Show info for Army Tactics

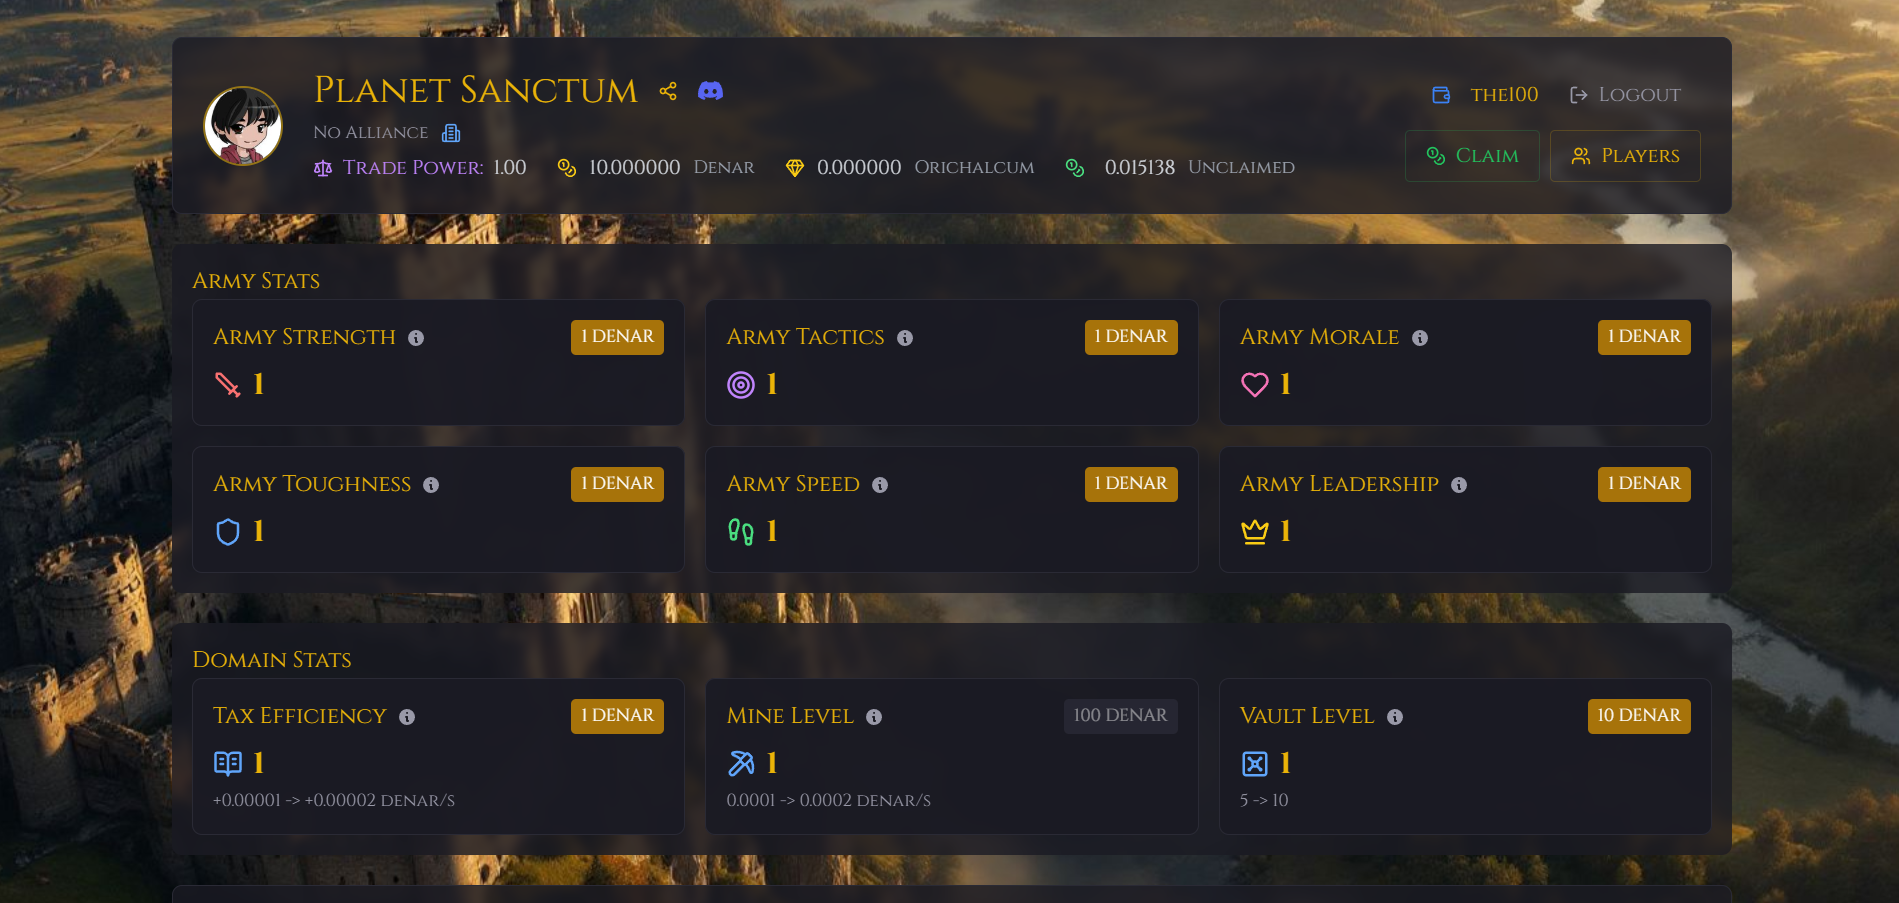[905, 338]
